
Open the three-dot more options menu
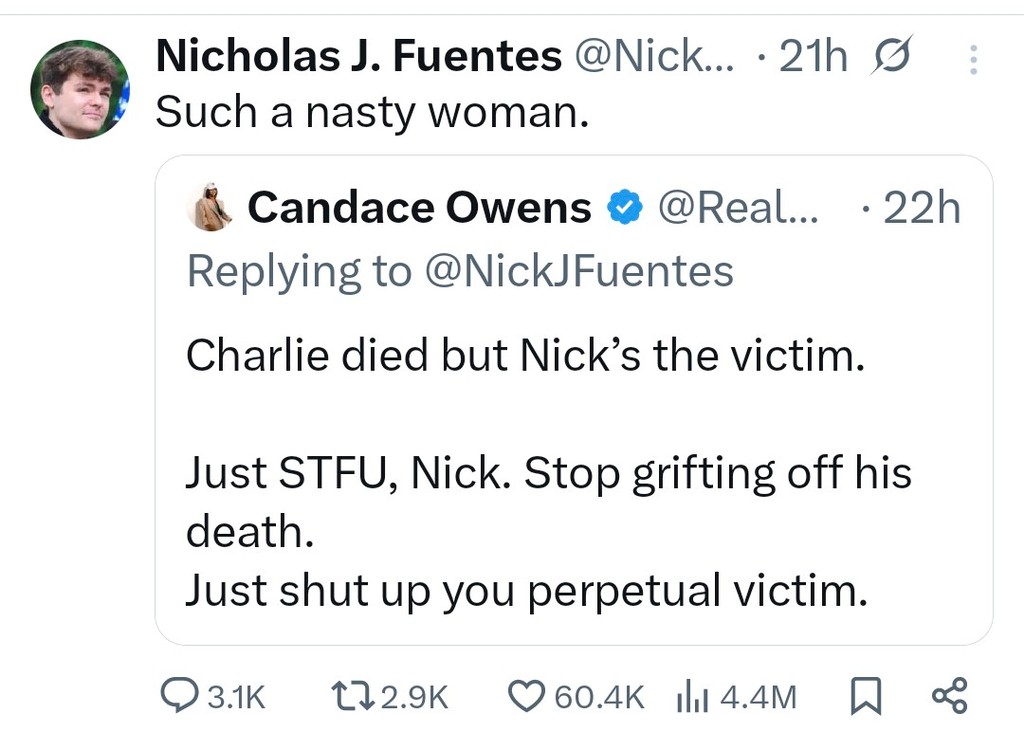[x=974, y=62]
